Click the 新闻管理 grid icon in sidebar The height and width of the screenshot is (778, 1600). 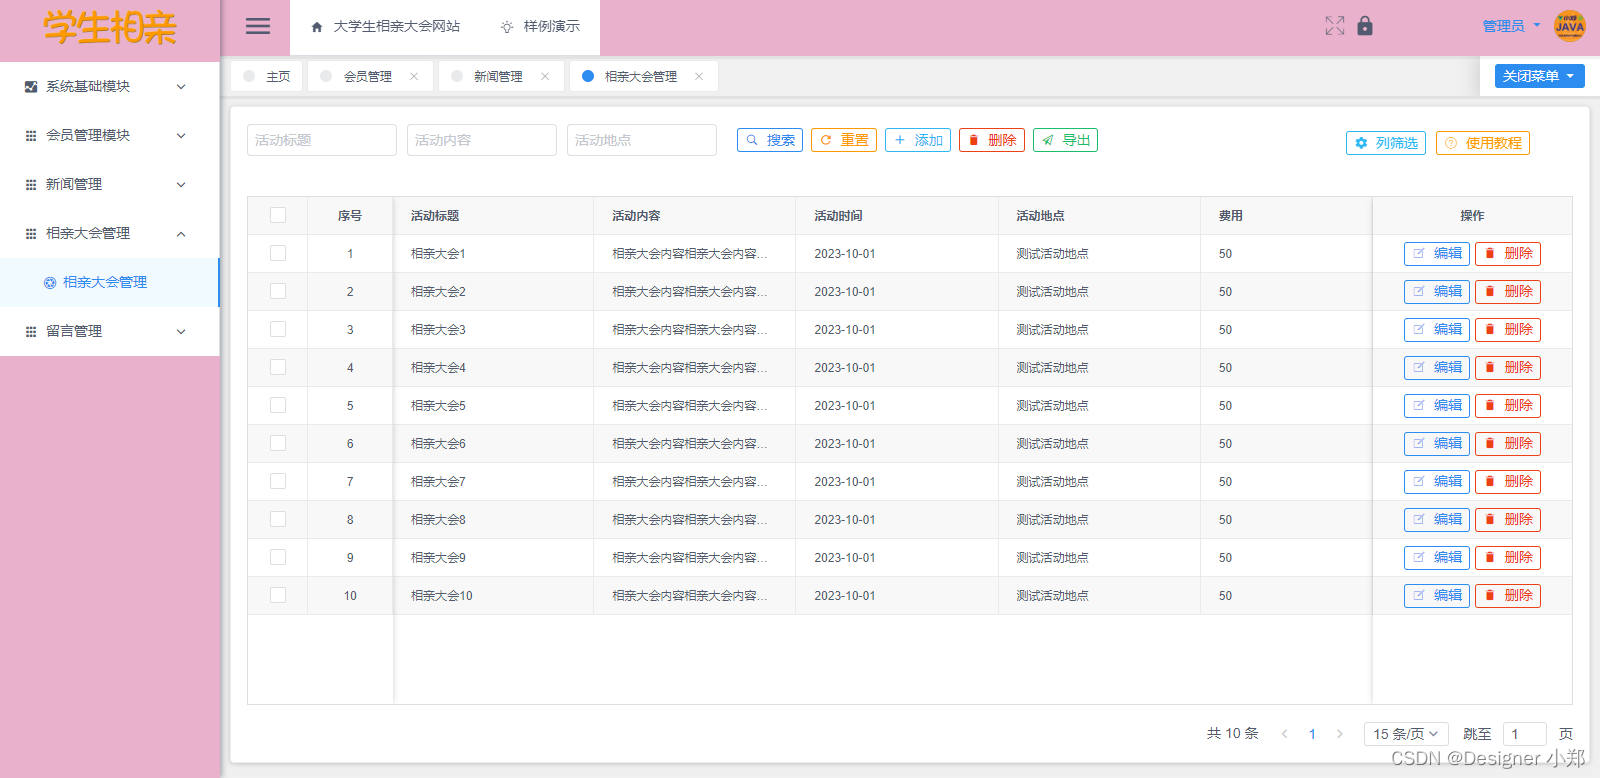(31, 185)
